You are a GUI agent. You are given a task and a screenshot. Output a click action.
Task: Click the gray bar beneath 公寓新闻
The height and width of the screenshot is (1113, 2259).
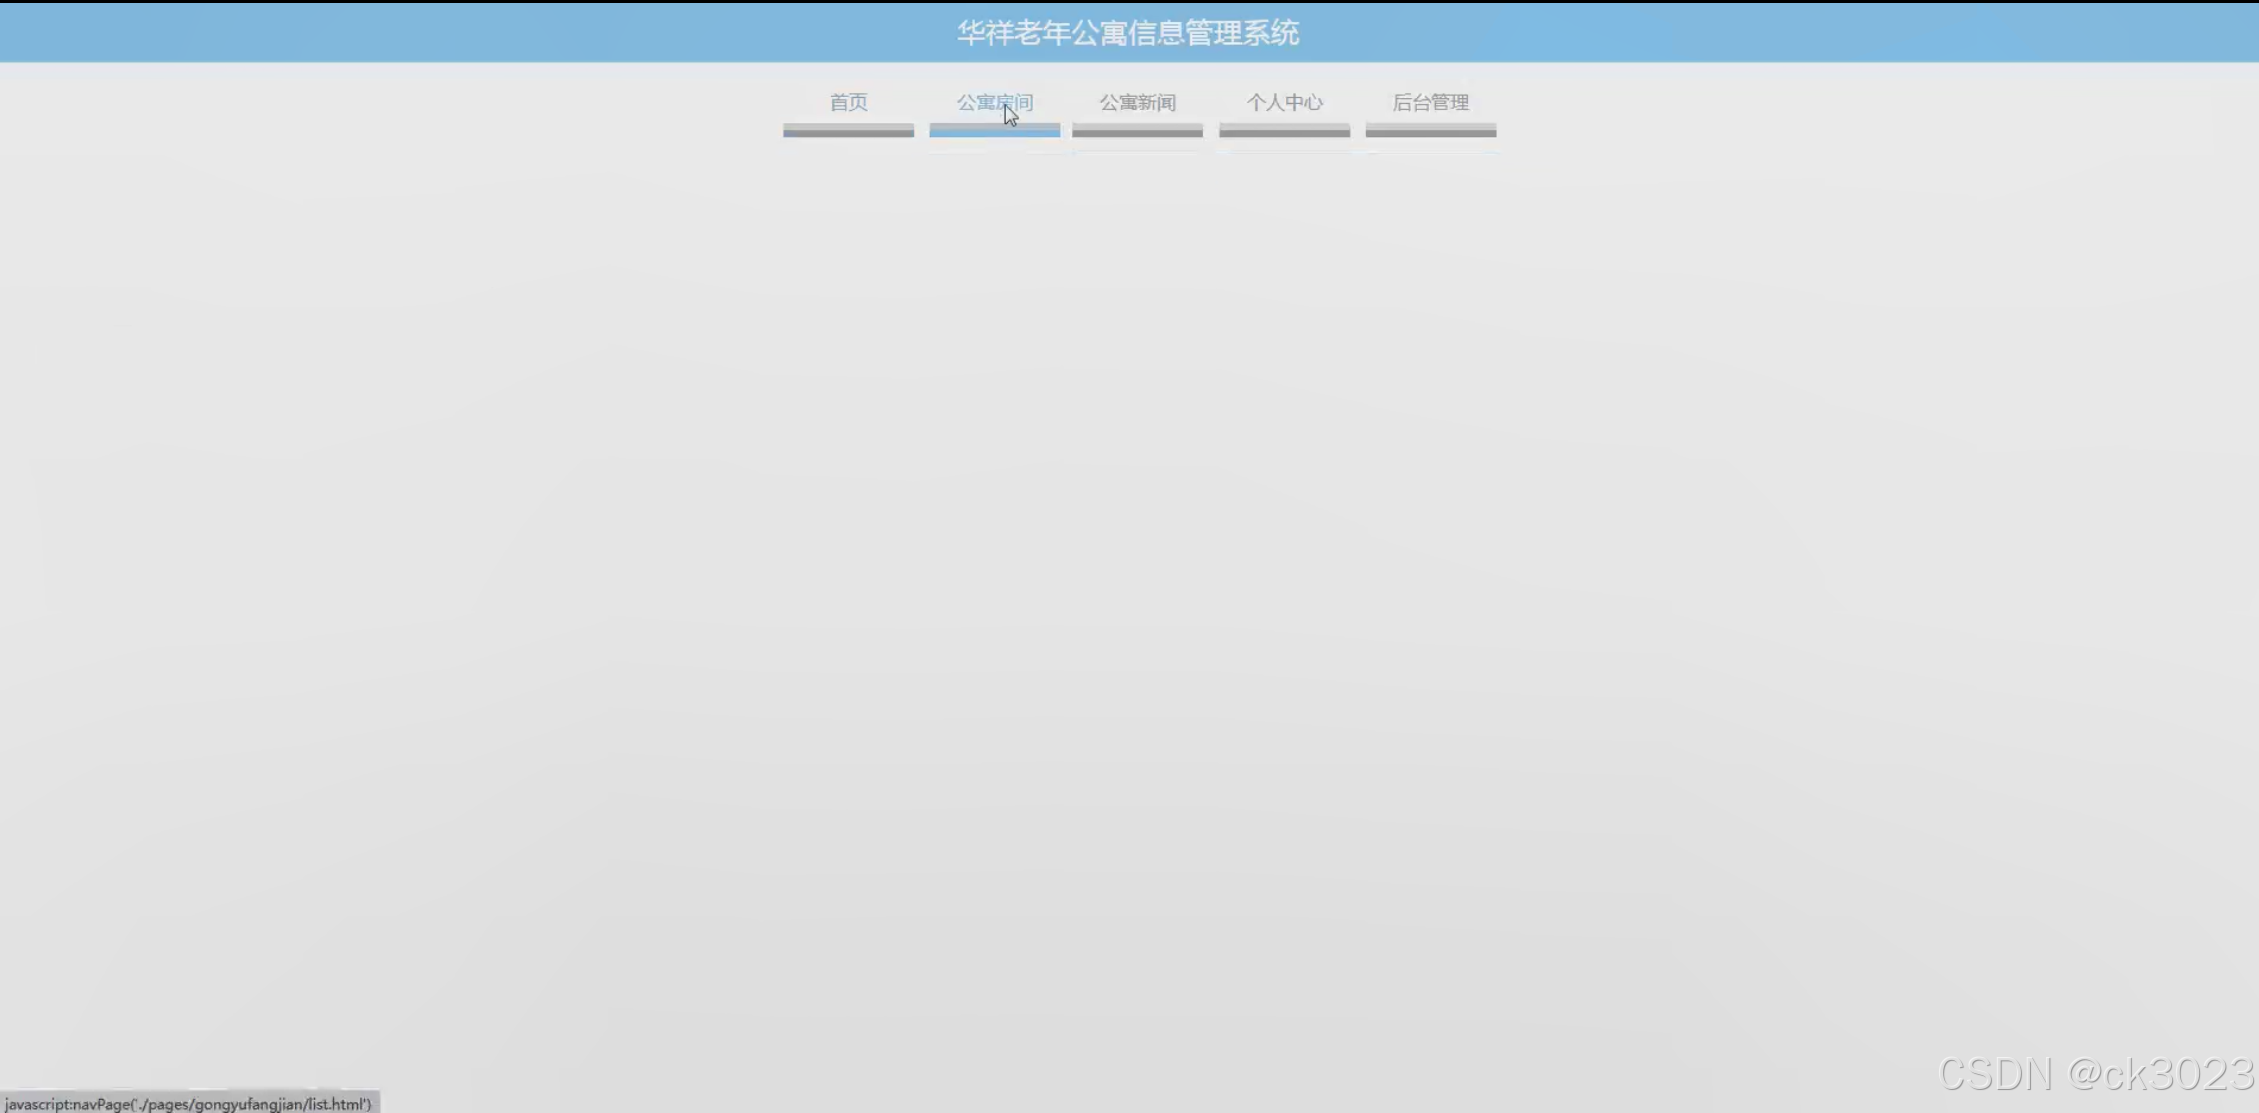pos(1137,131)
